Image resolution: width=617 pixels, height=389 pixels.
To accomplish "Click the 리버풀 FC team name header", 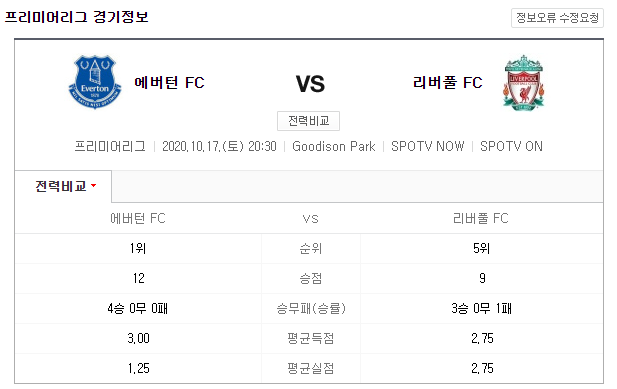I will point(447,83).
